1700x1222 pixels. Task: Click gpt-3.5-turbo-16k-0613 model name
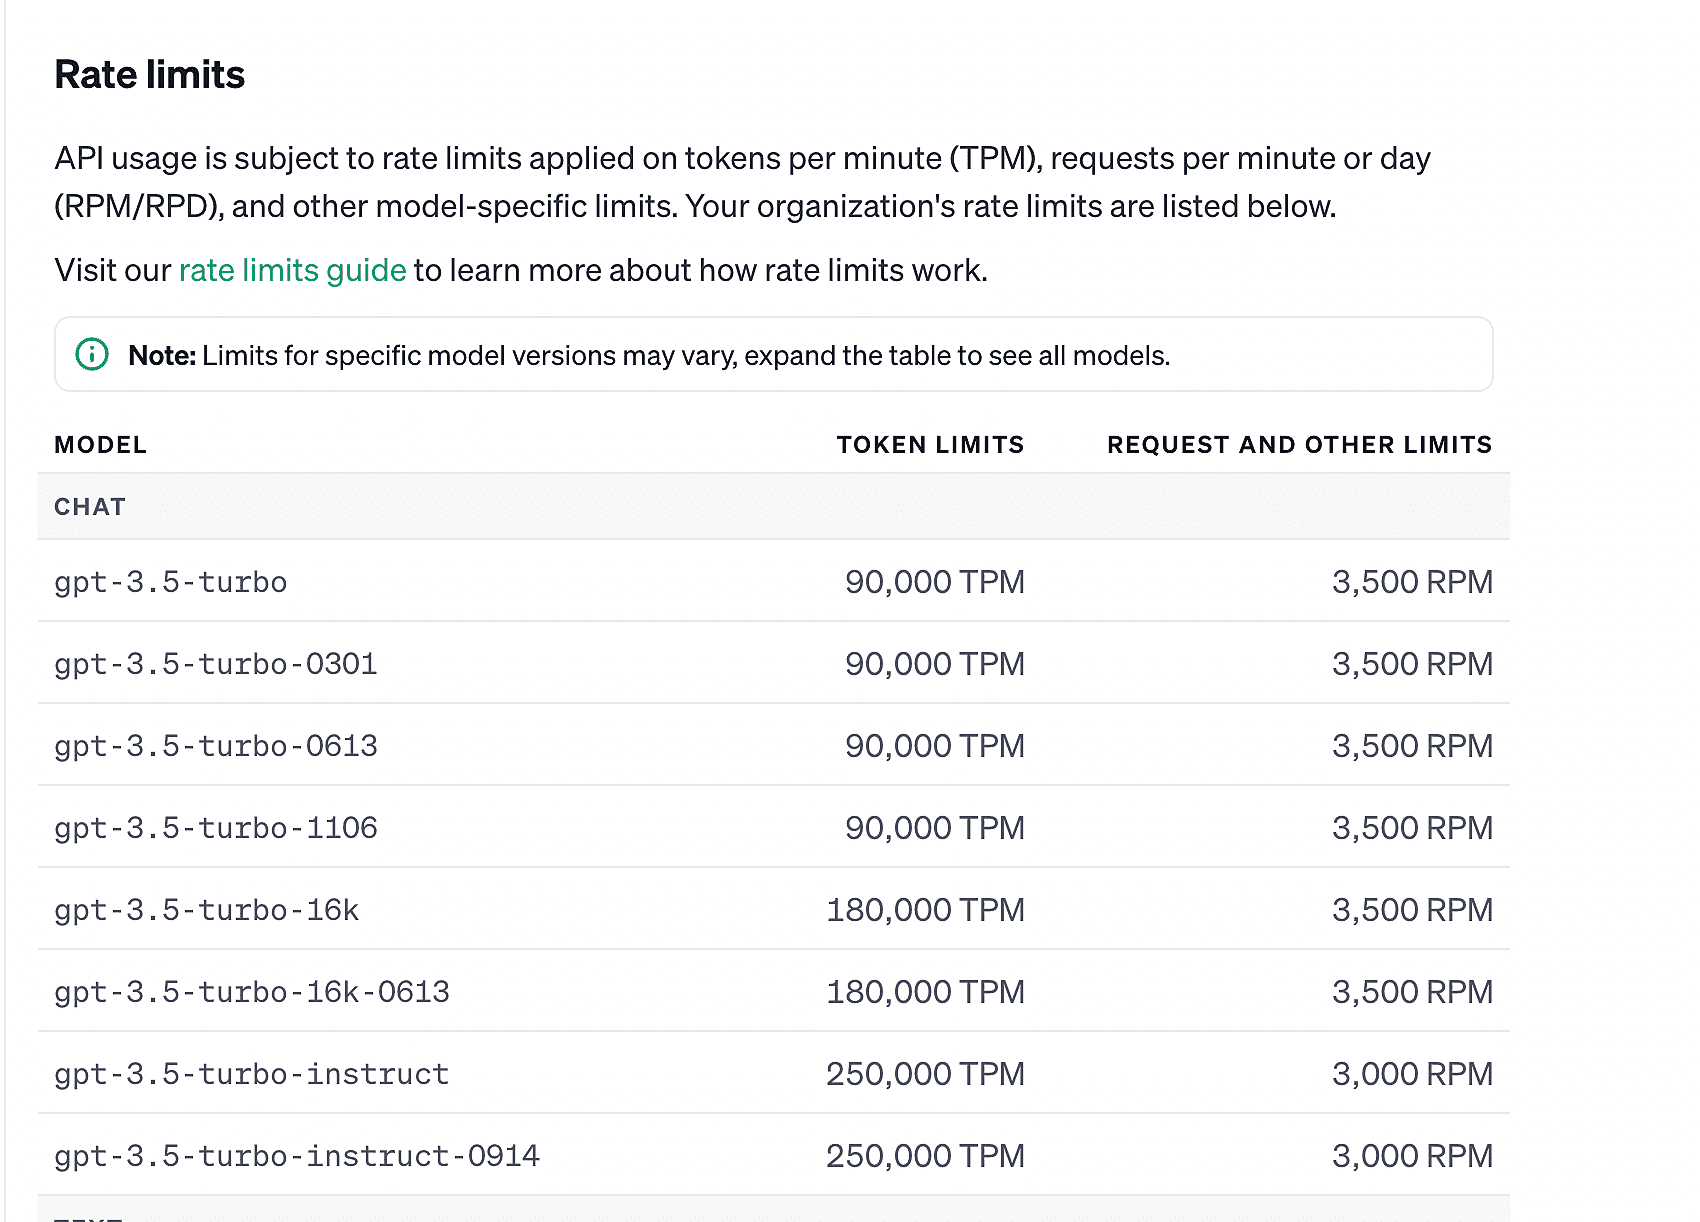point(252,992)
